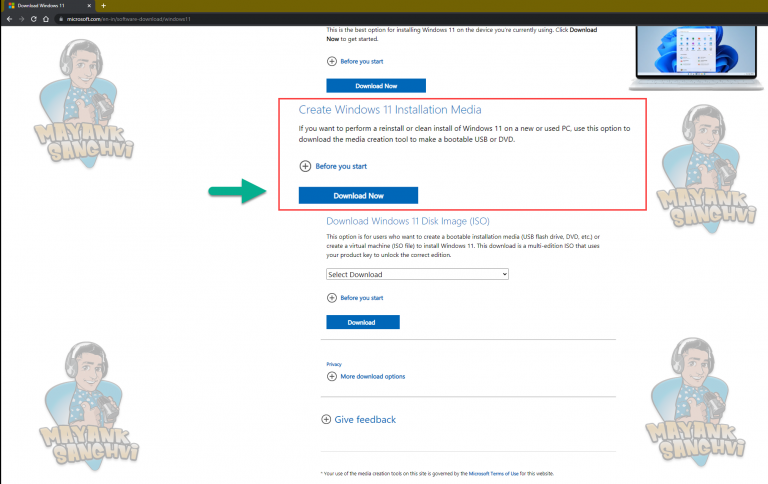Viewport: 768px width, 484px height.
Task: Click the Download Windows 11 Disk Image (ISO) heading
Action: [x=408, y=221]
